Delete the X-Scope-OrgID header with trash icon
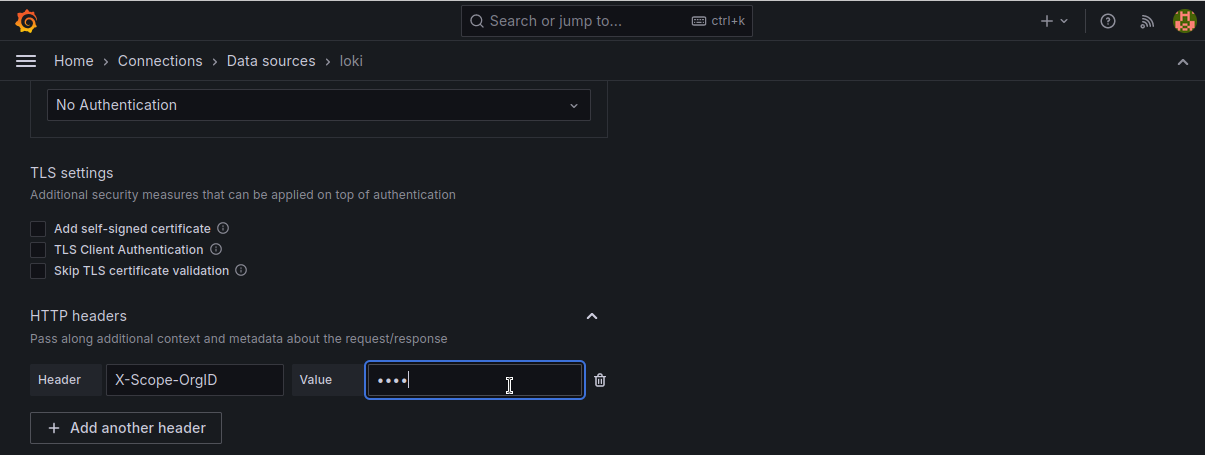Viewport: 1205px width, 455px height. click(x=600, y=380)
